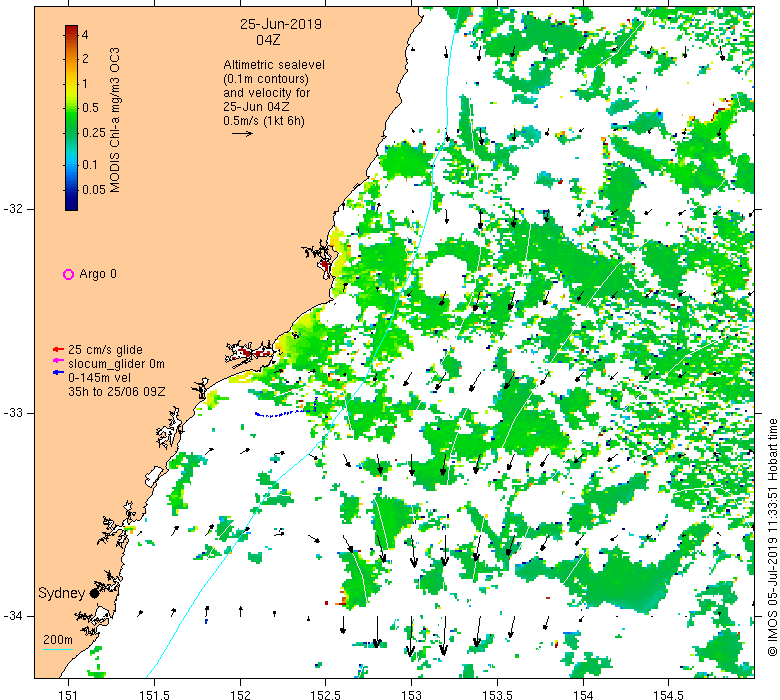Click the '200m' depth label
Image resolution: width=780 pixels, height=700 pixels.
click(58, 639)
